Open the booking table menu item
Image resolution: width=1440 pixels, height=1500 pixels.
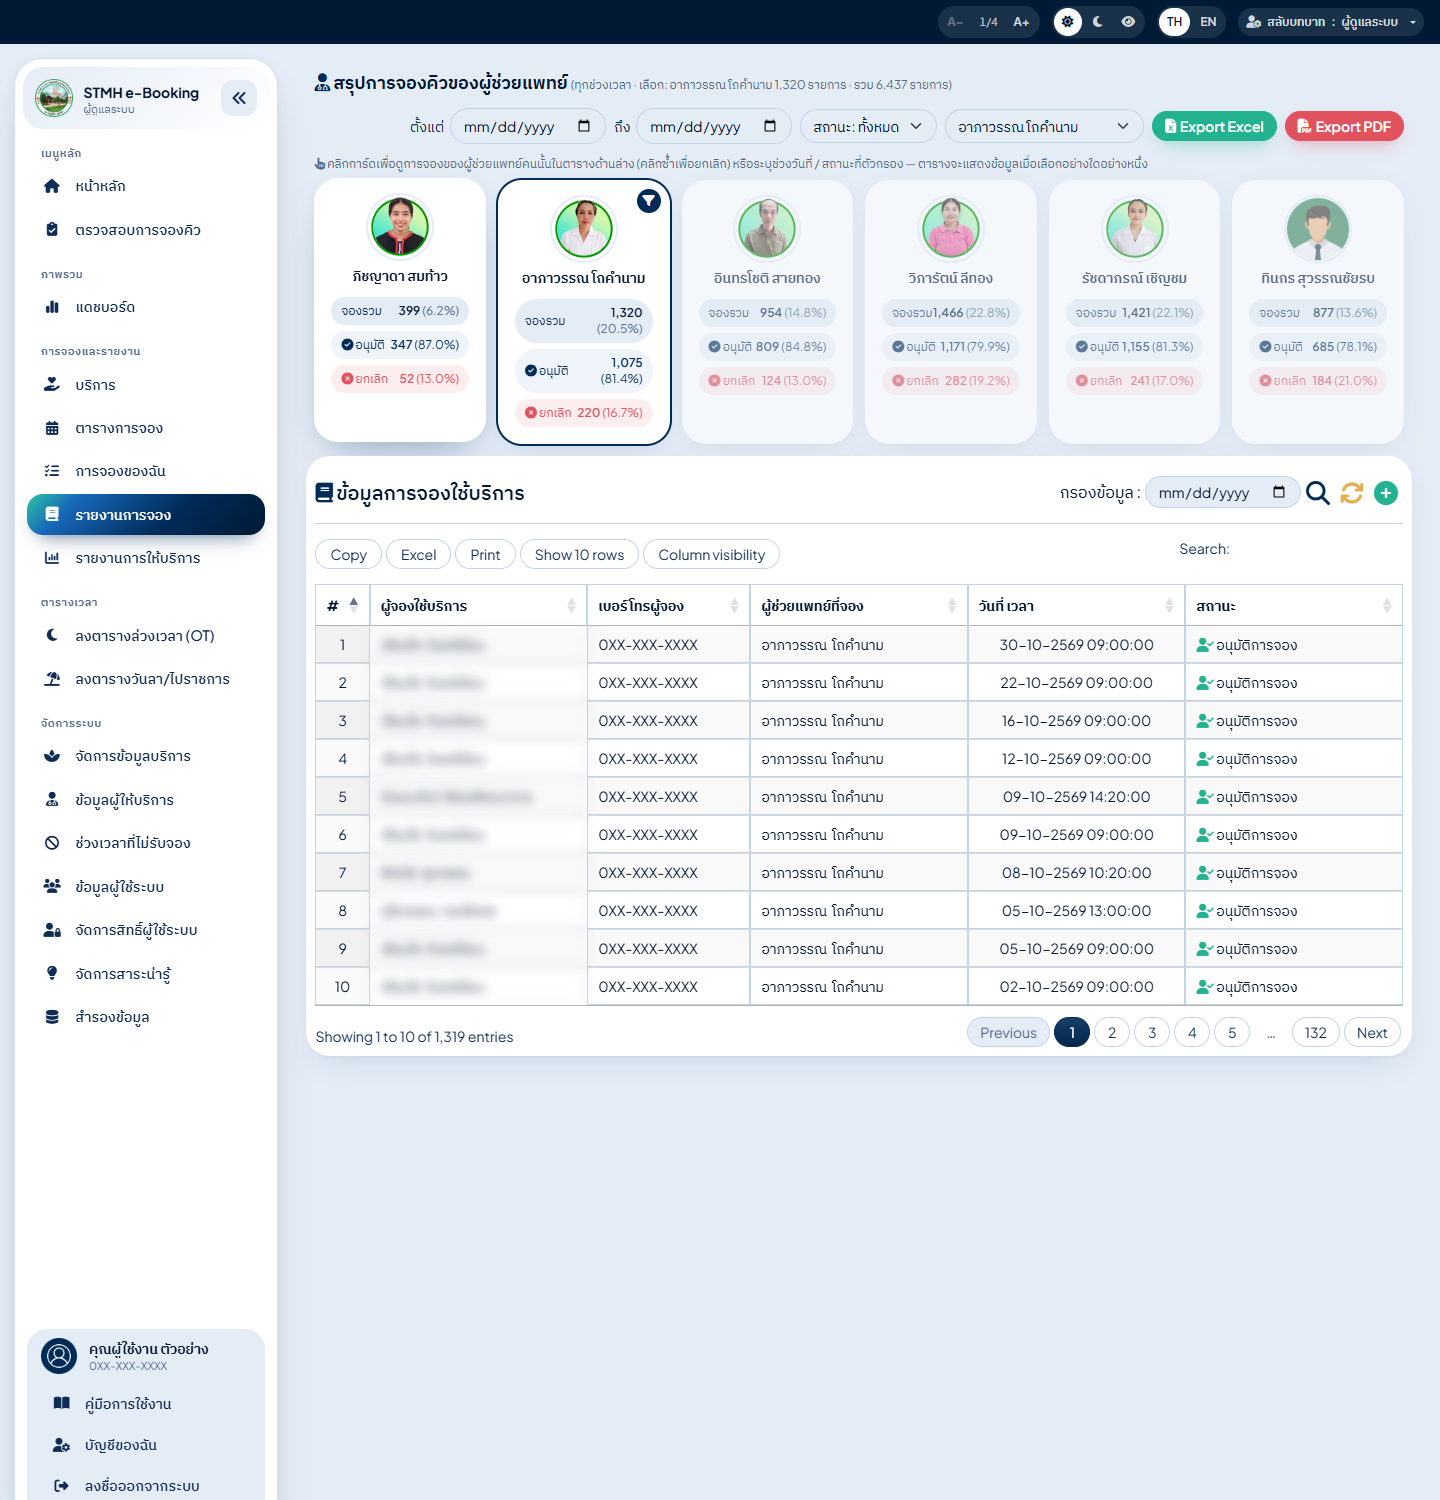[x=146, y=428]
